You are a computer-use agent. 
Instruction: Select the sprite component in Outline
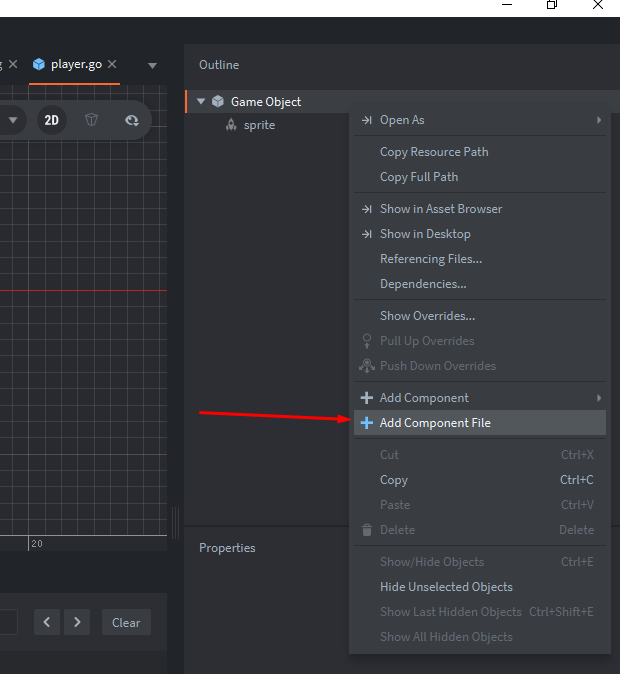click(259, 125)
